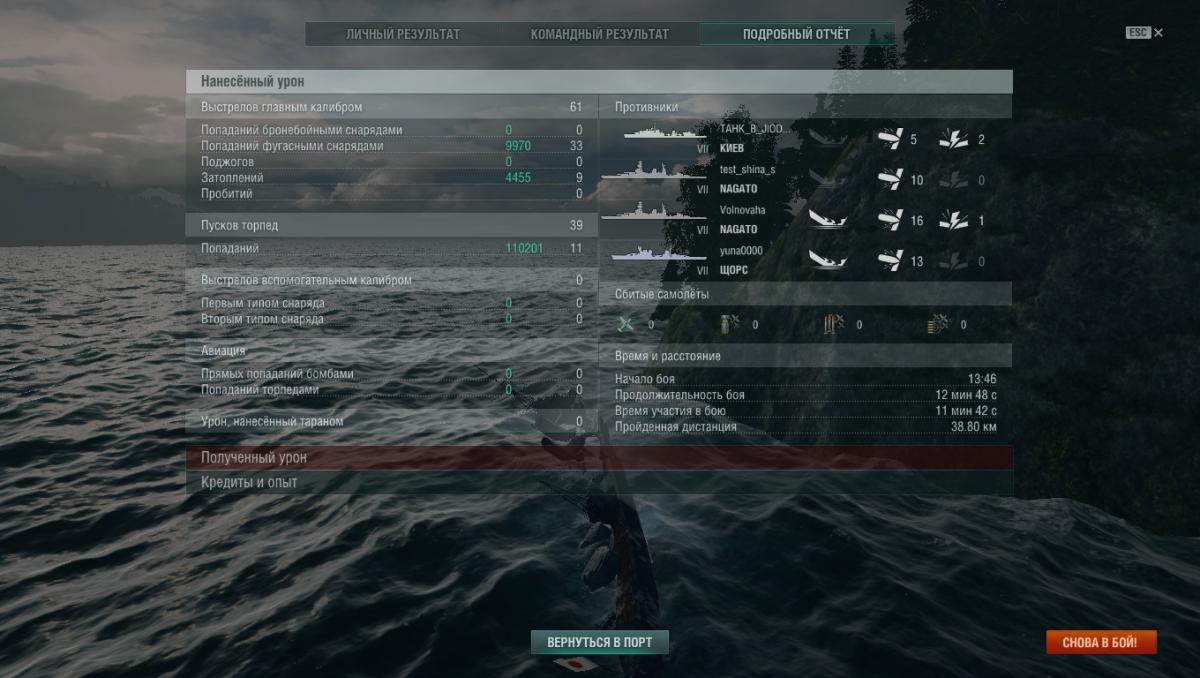Select the Подробный отчёт tab
The height and width of the screenshot is (678, 1200).
(796, 34)
